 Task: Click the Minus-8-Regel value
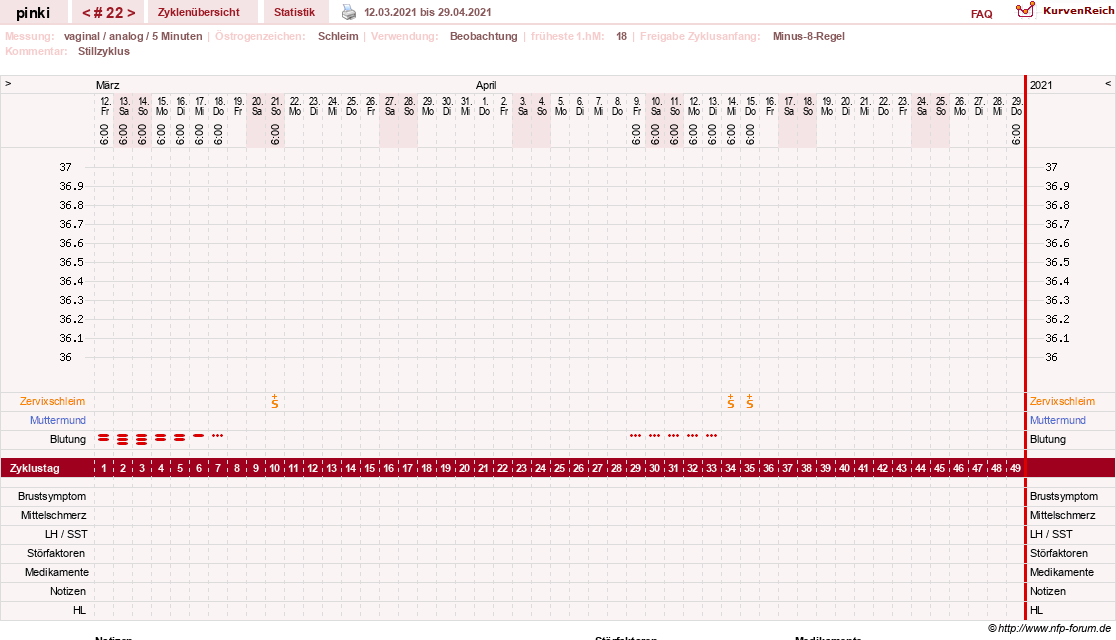[809, 36]
